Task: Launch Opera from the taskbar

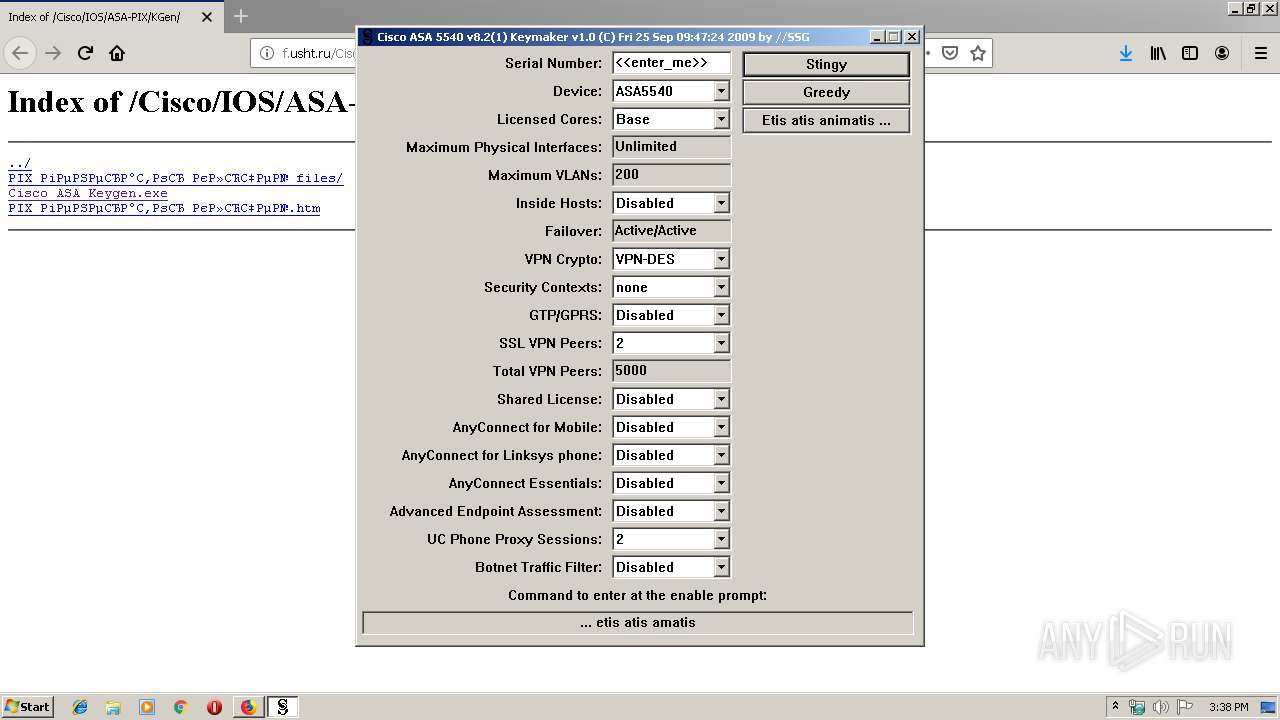Action: pos(214,707)
